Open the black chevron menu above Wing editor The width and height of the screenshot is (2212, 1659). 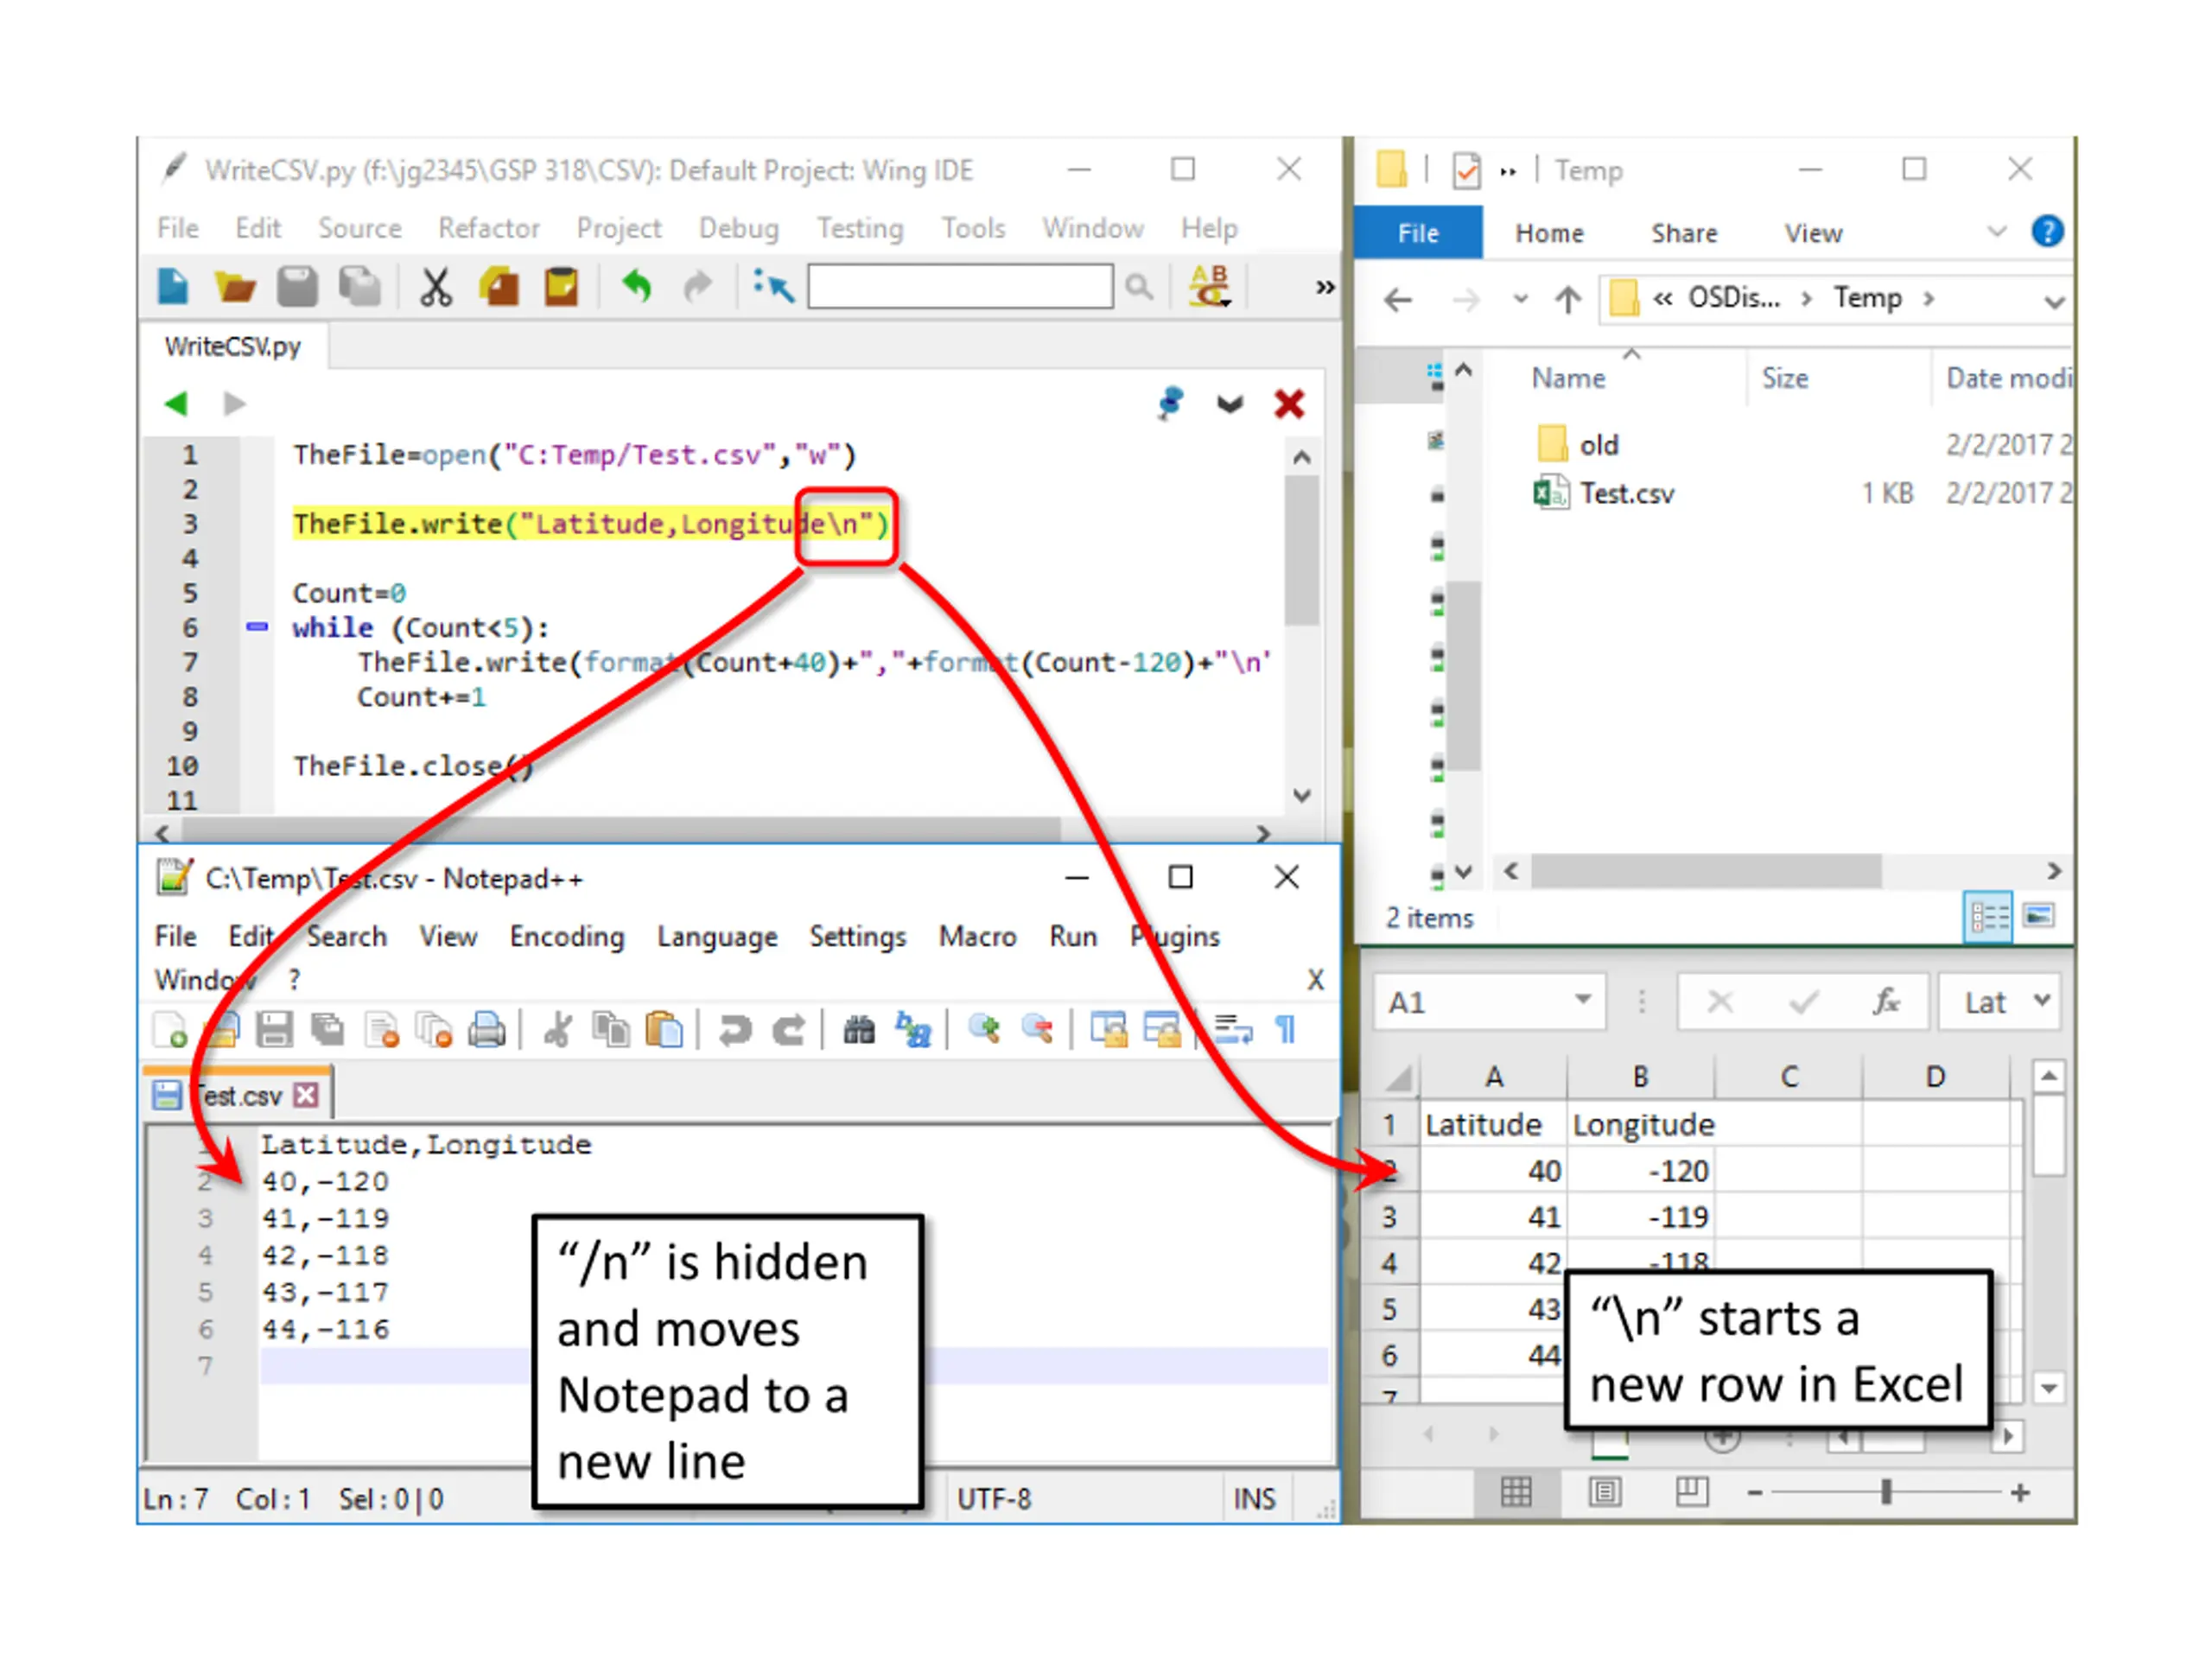point(1230,404)
